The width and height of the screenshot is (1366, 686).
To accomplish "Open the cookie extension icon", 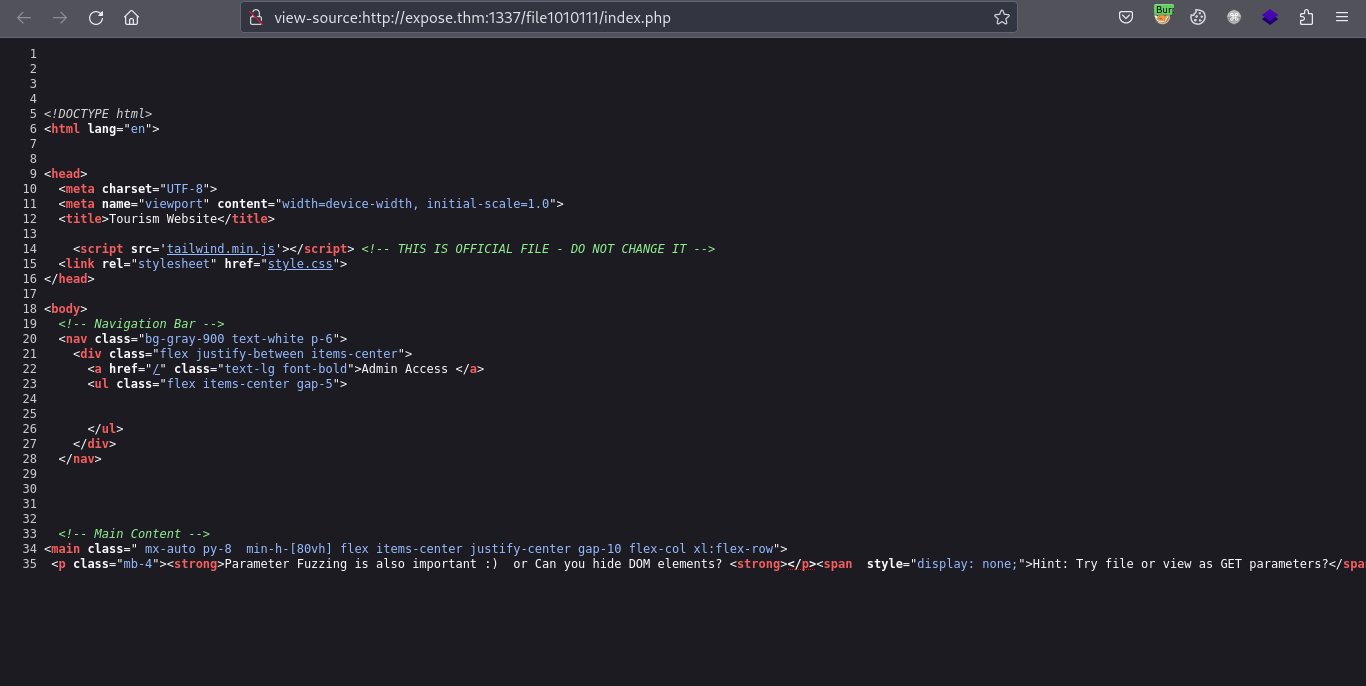I will click(x=1198, y=18).
